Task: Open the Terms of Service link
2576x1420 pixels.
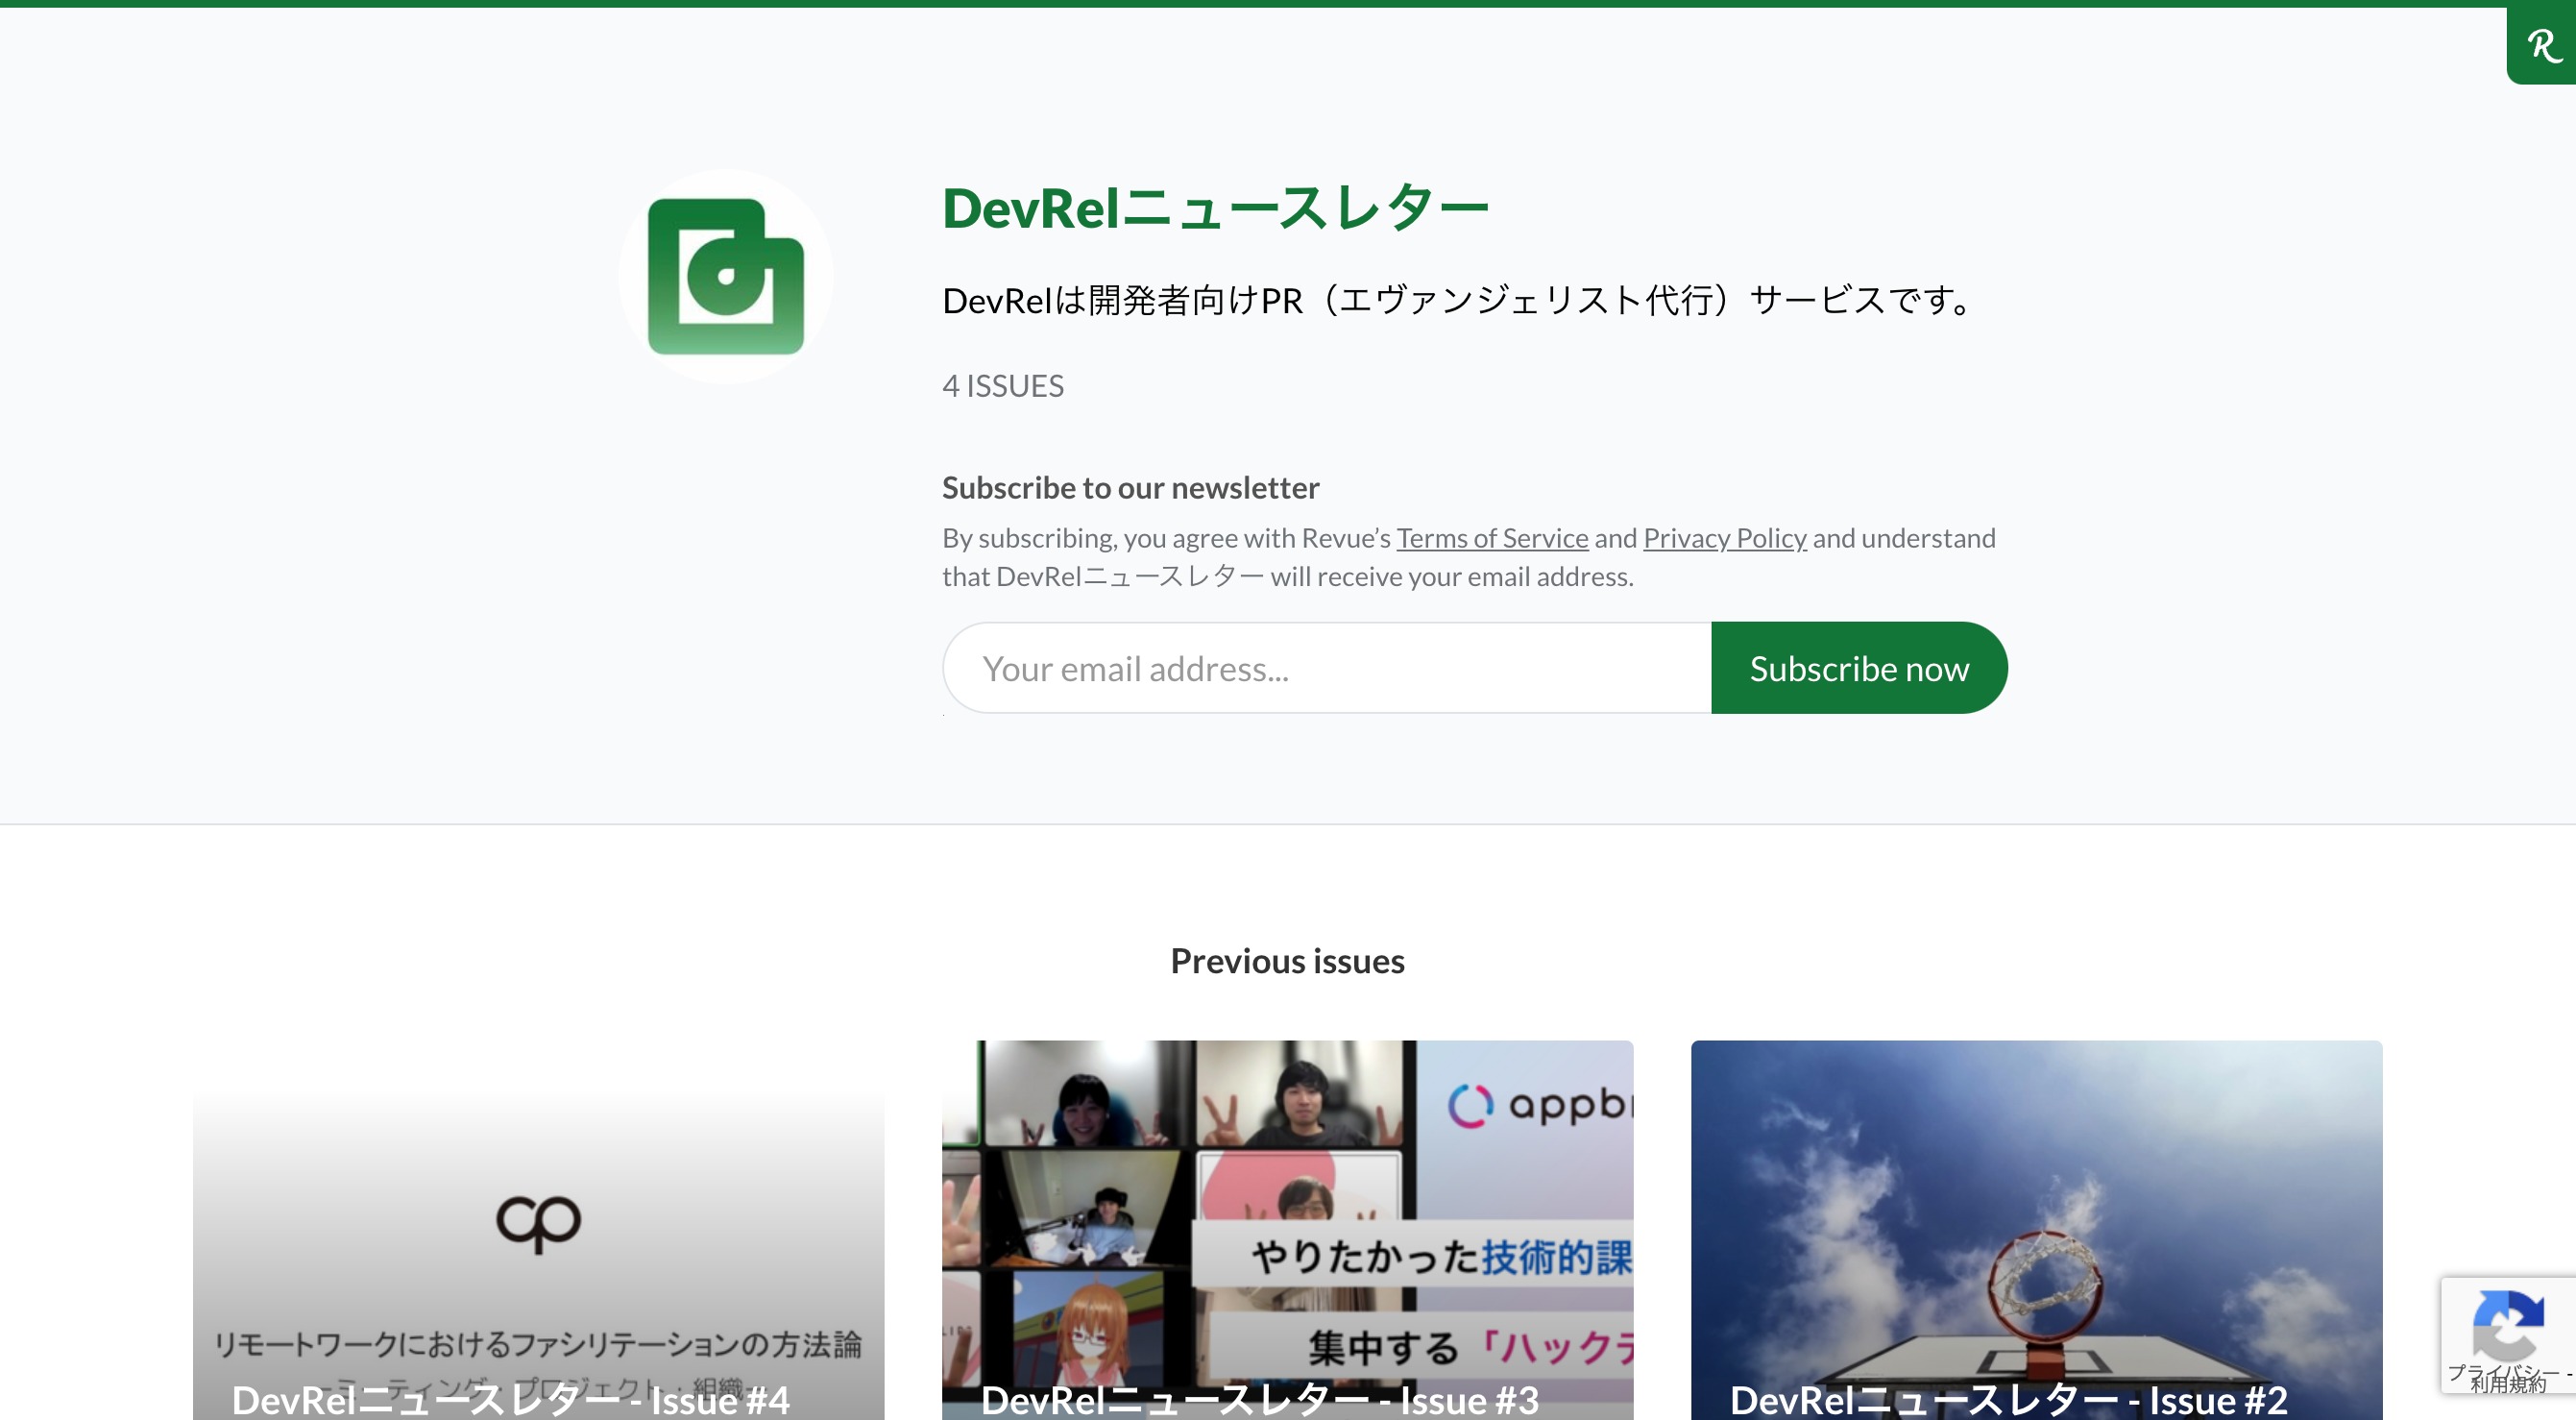Action: tap(1491, 538)
